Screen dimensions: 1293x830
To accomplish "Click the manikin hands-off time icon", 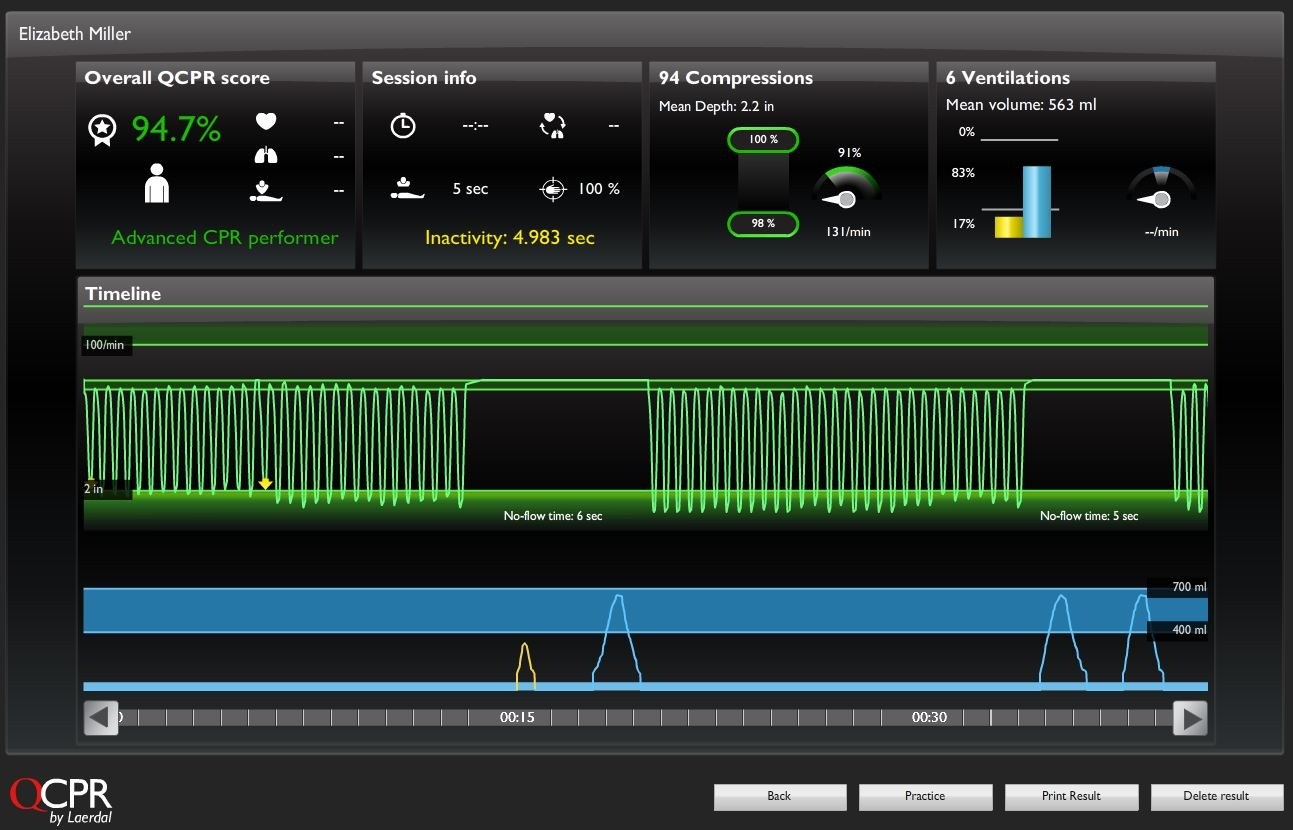I will 408,188.
